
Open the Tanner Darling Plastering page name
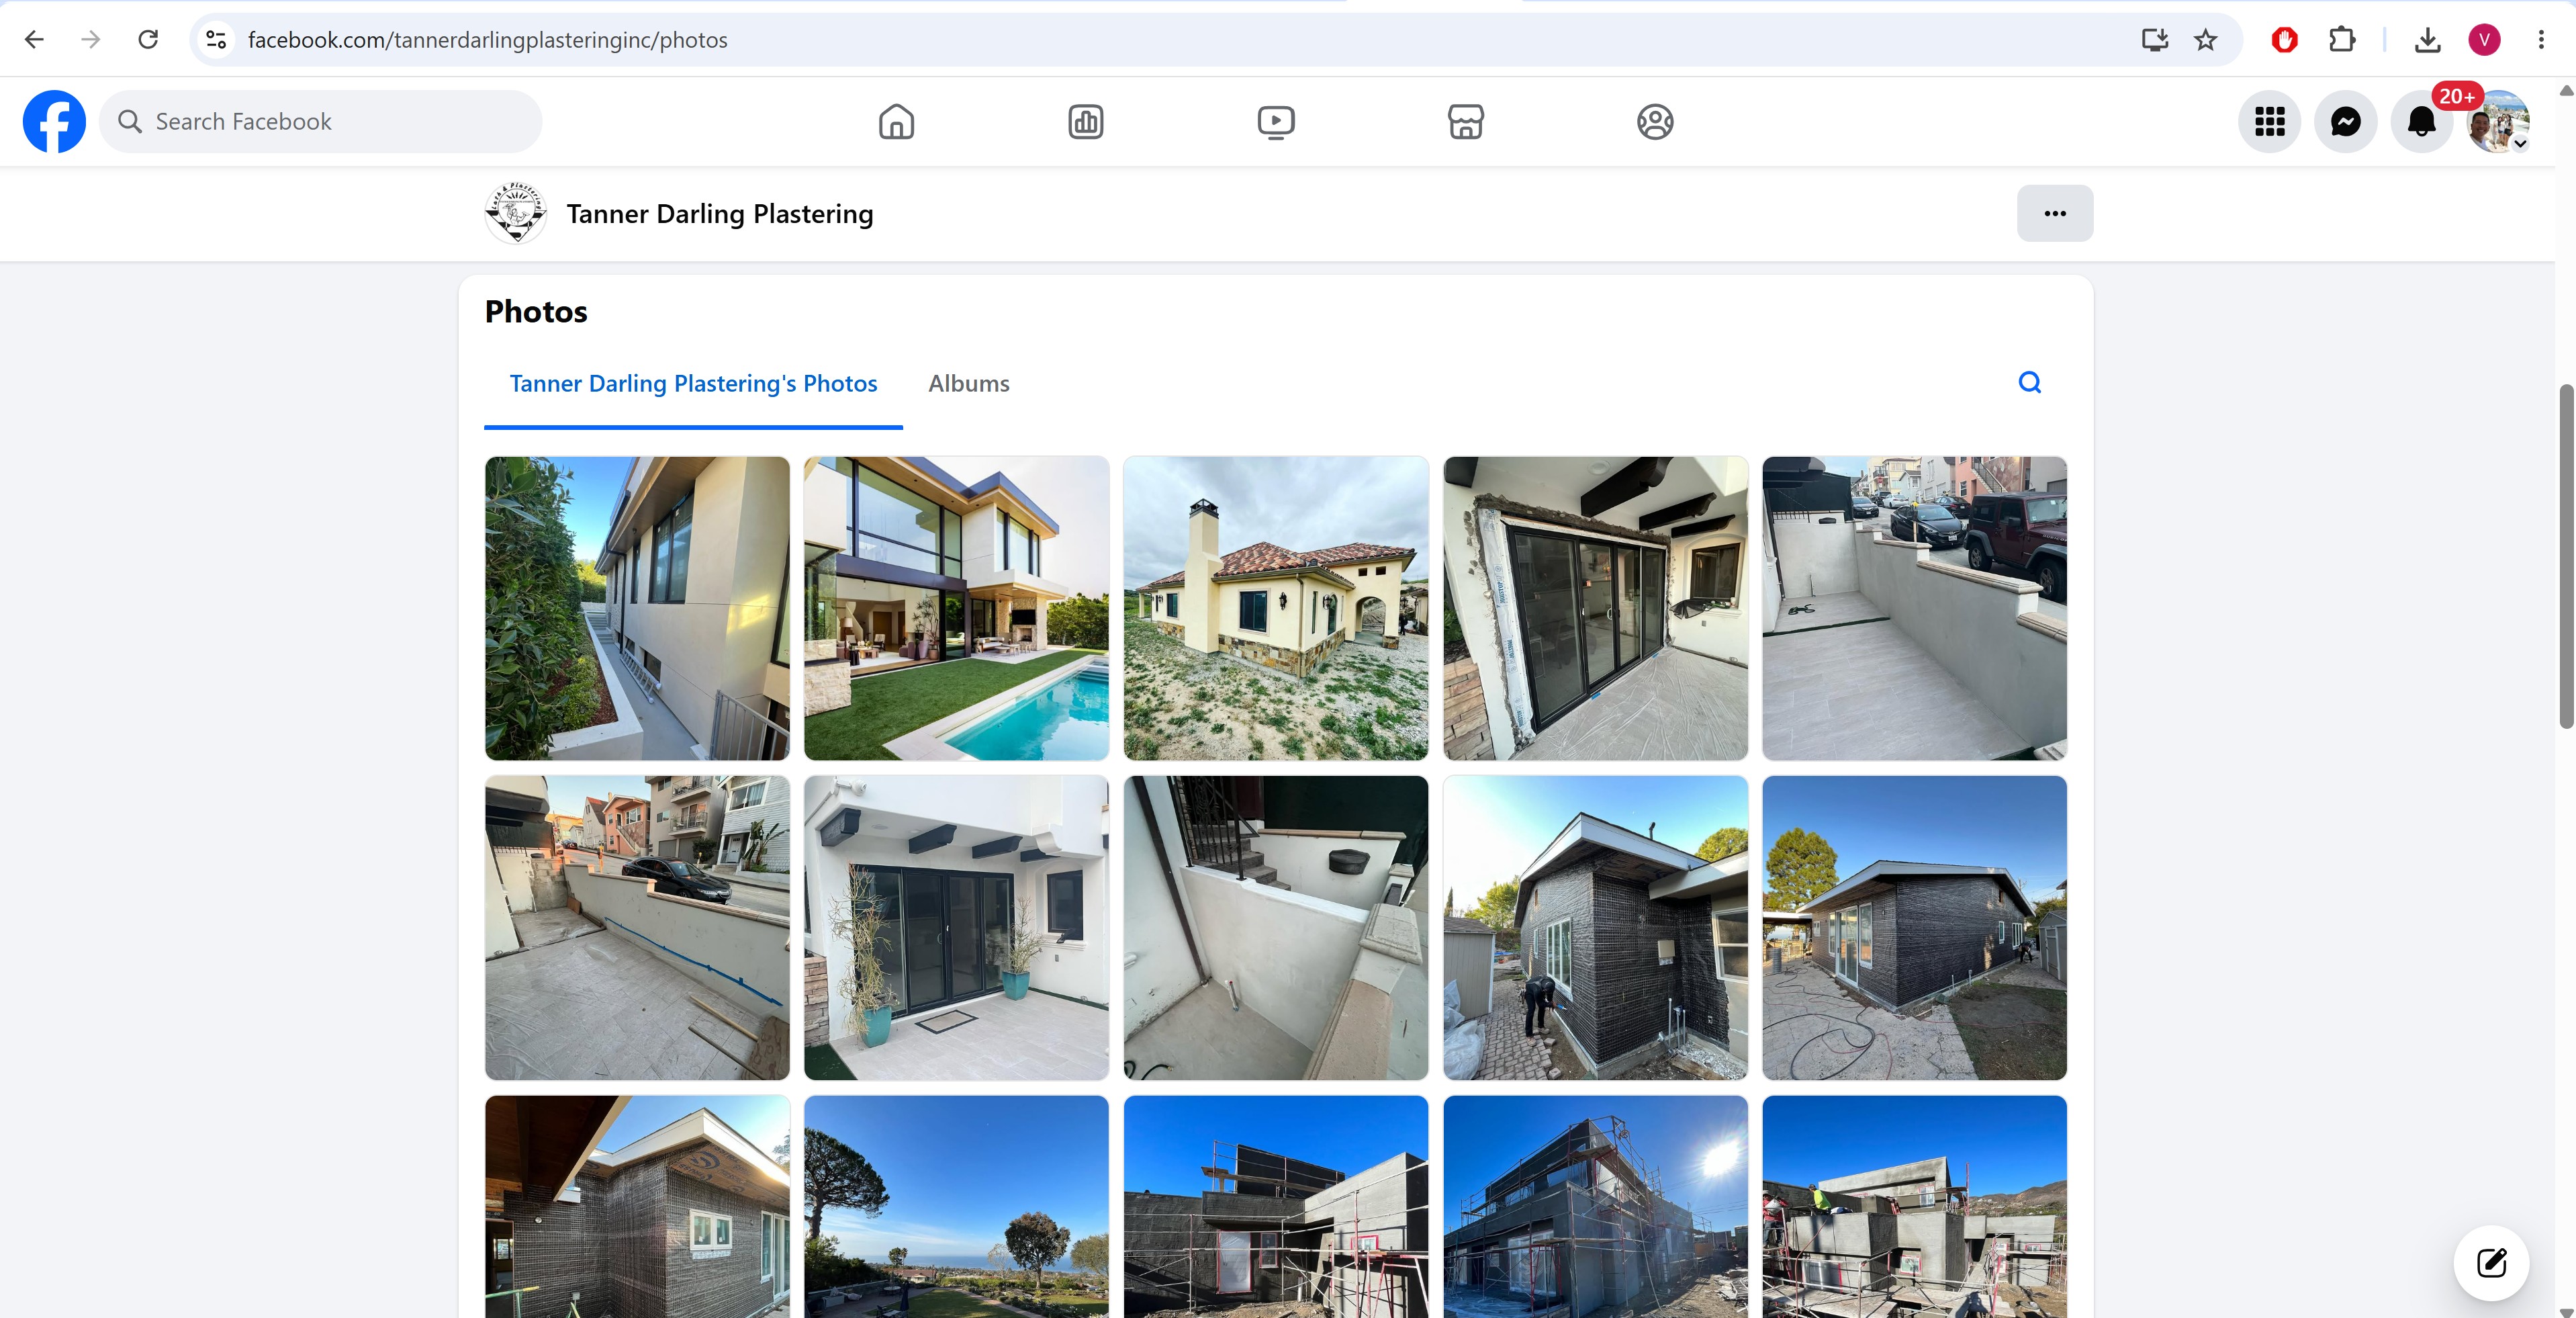720,214
